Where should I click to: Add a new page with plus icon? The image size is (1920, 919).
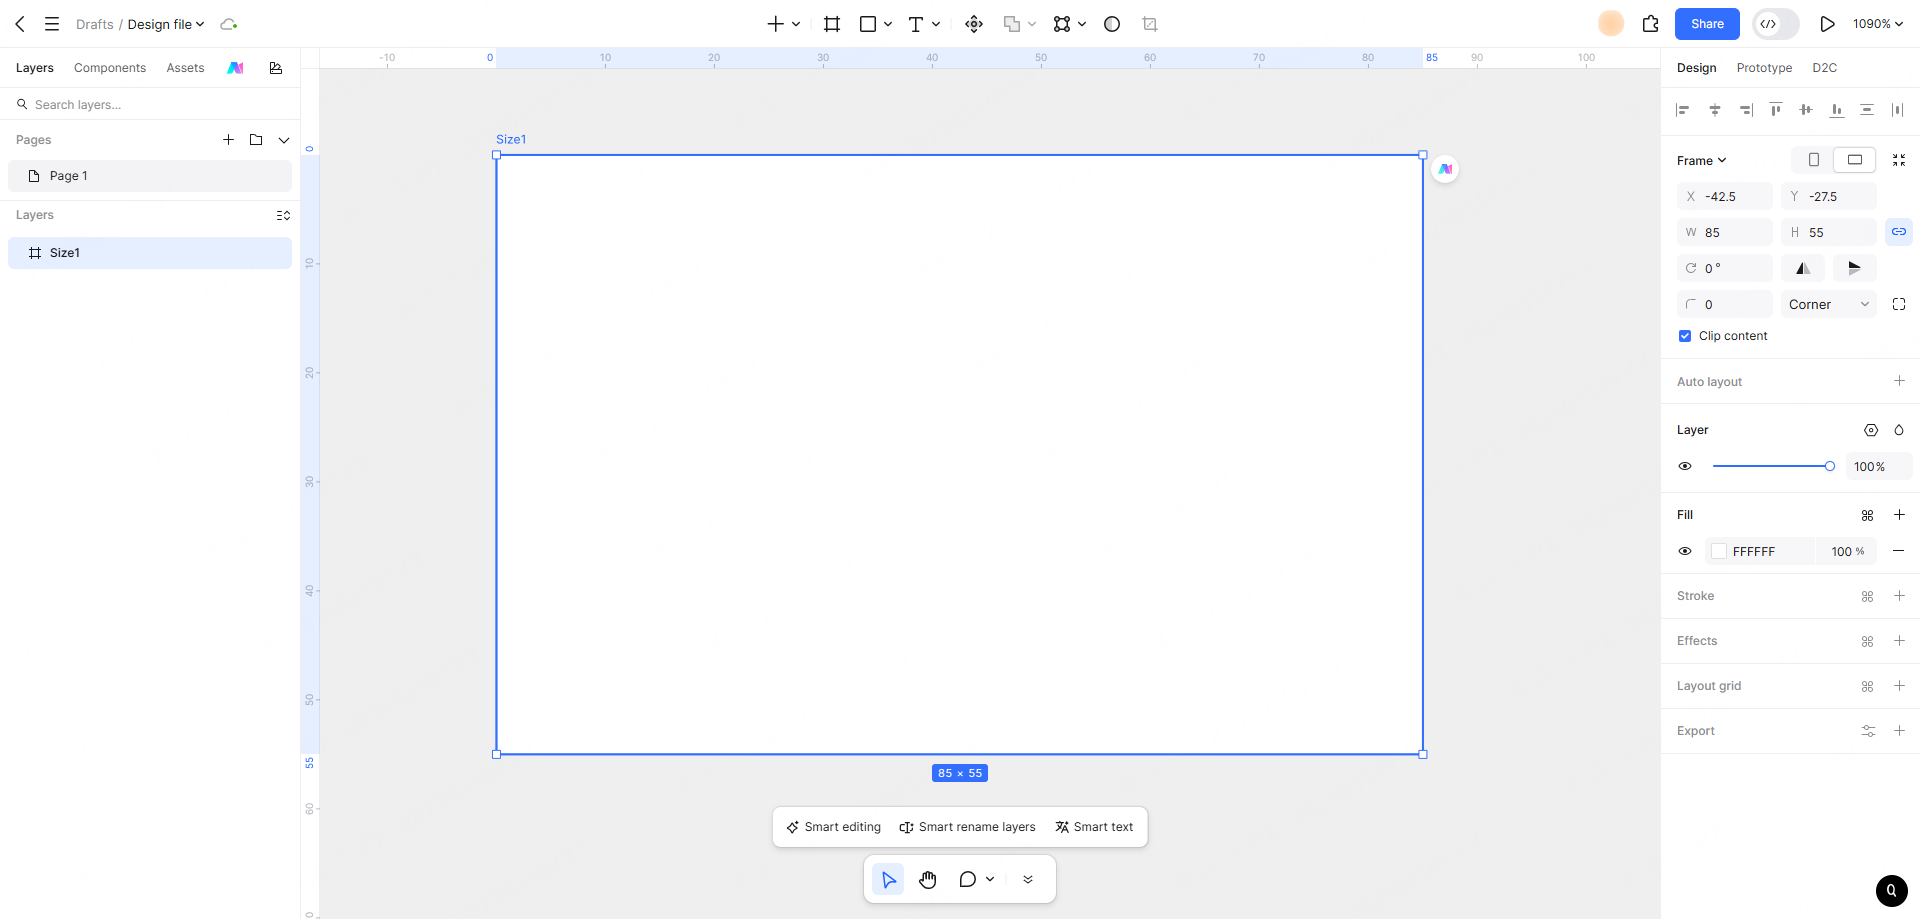(x=228, y=140)
